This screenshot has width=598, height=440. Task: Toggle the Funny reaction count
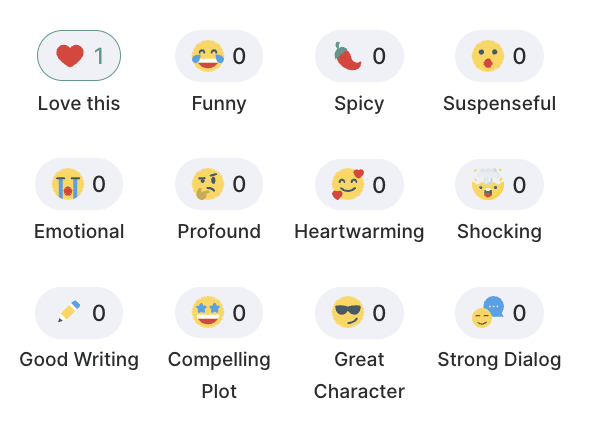239,56
